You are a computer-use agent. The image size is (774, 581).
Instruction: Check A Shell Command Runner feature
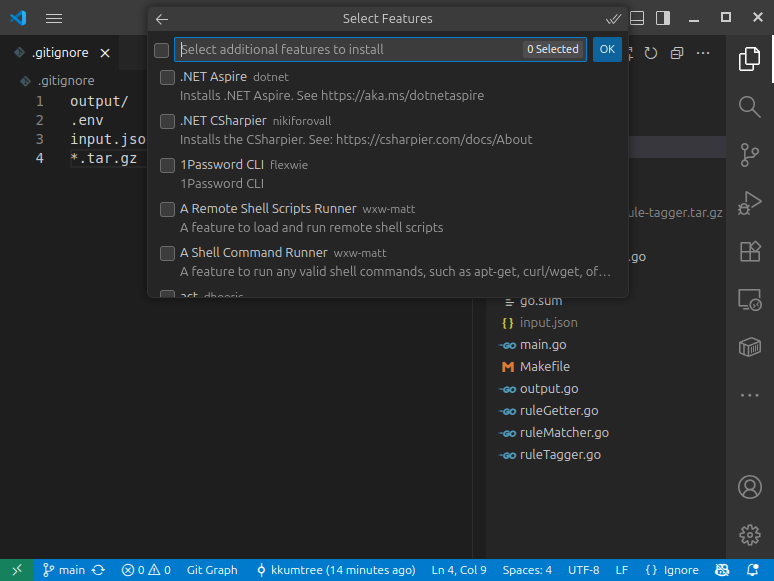(x=167, y=253)
